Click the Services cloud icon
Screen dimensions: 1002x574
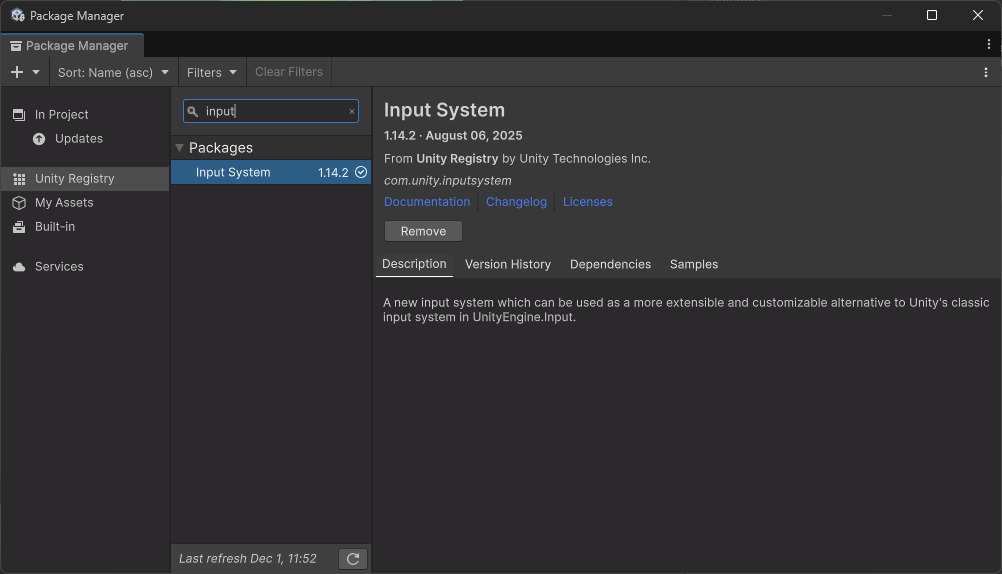click(19, 267)
